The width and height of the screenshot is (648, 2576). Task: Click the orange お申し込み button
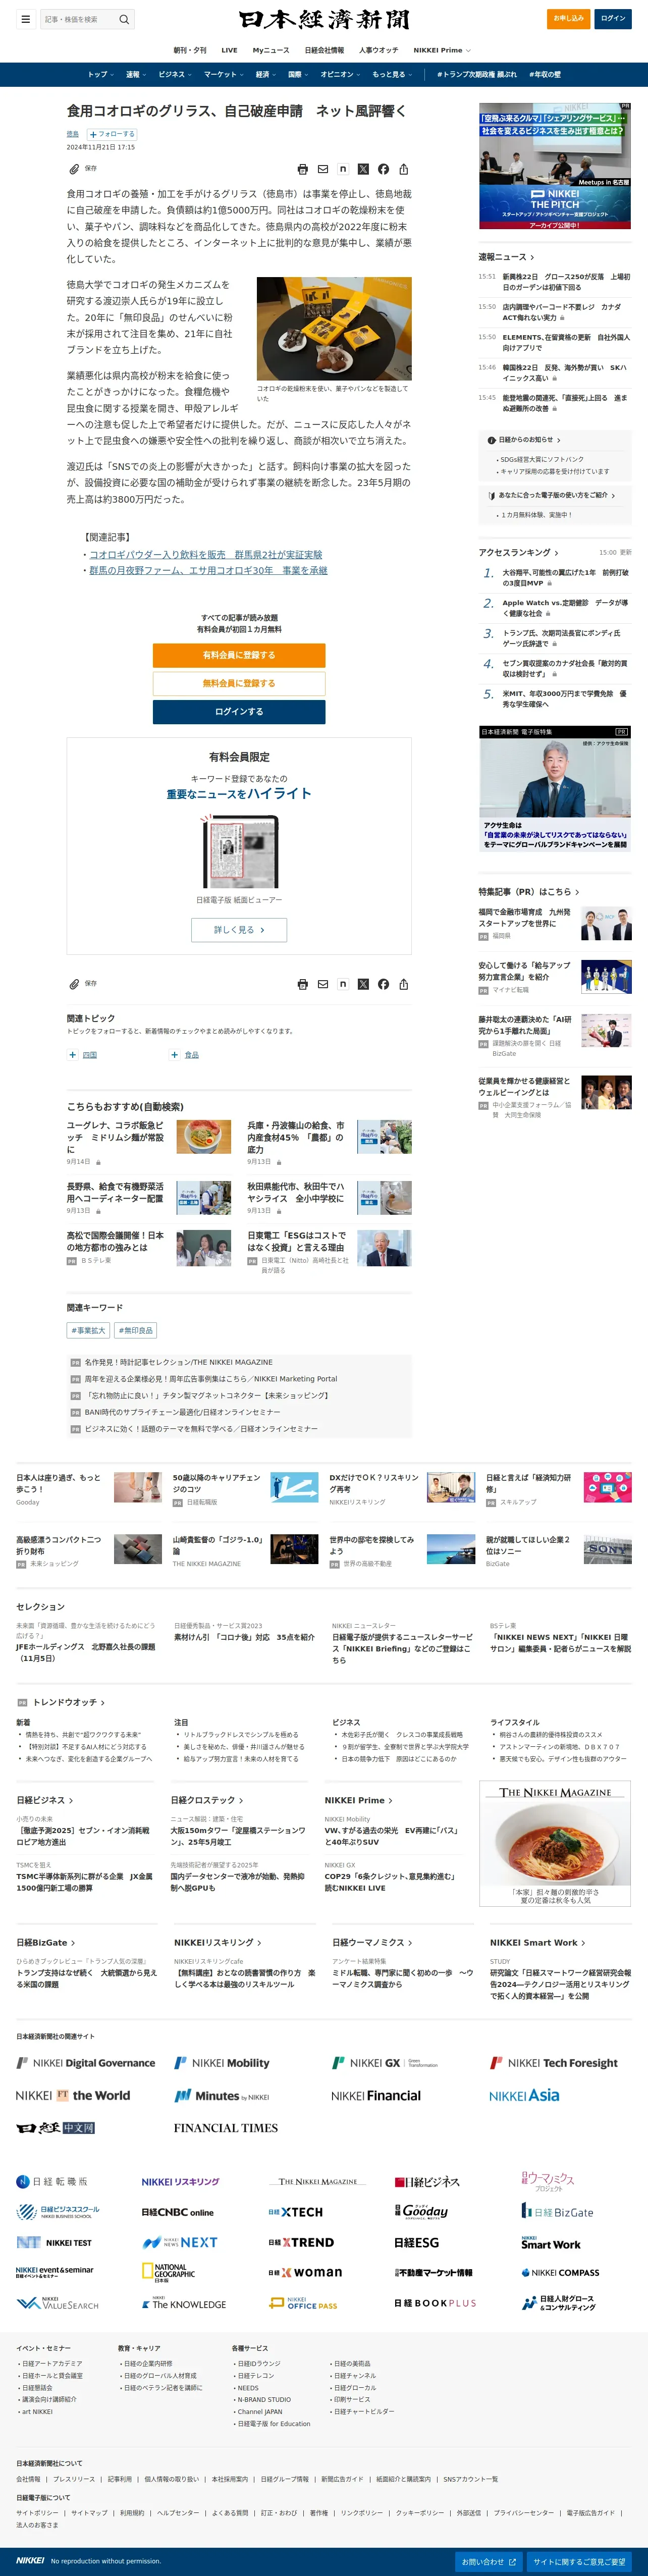(569, 18)
